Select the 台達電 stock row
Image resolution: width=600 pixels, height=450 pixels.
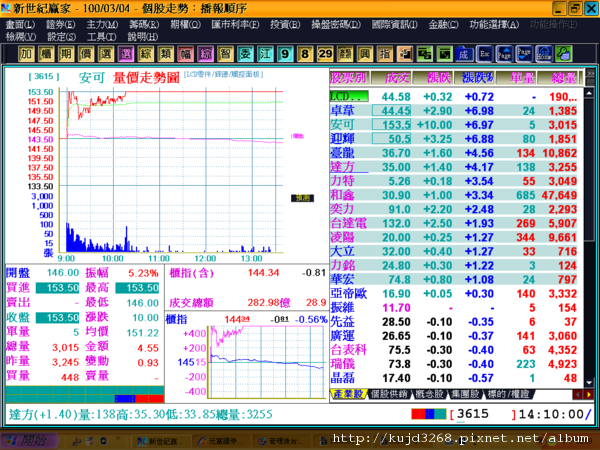click(x=456, y=223)
